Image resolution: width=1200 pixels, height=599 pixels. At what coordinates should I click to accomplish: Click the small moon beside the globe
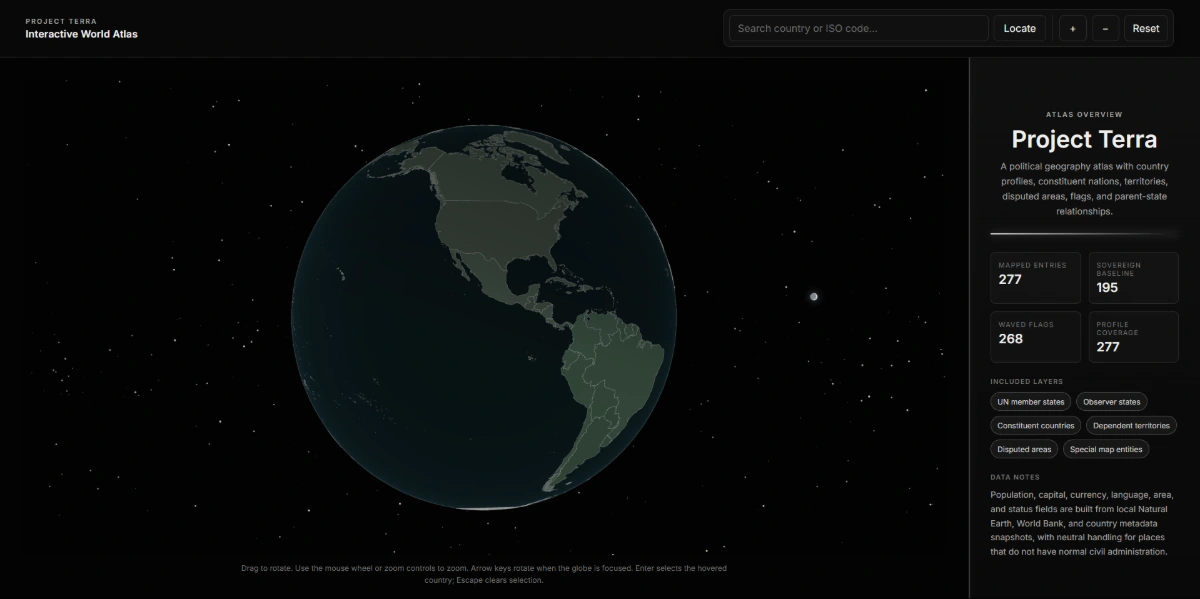814,296
